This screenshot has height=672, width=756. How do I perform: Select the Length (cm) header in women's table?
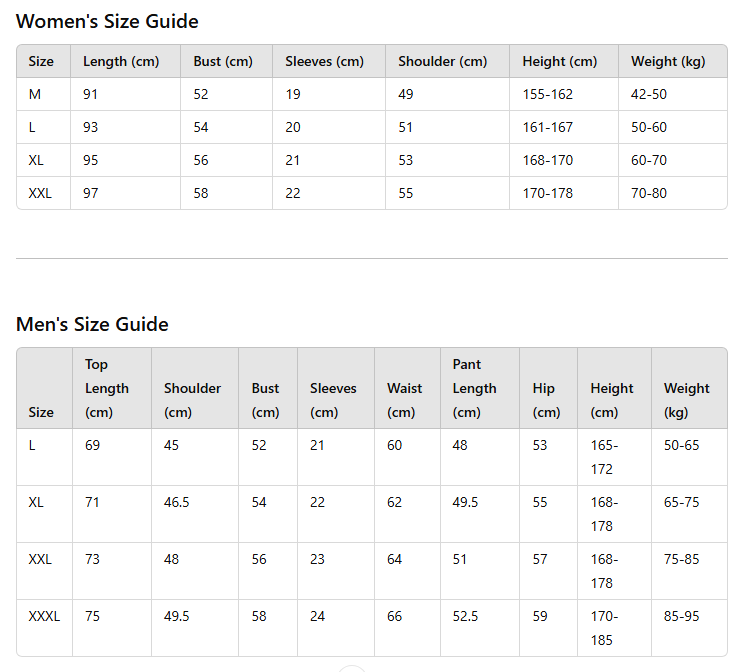(x=121, y=61)
